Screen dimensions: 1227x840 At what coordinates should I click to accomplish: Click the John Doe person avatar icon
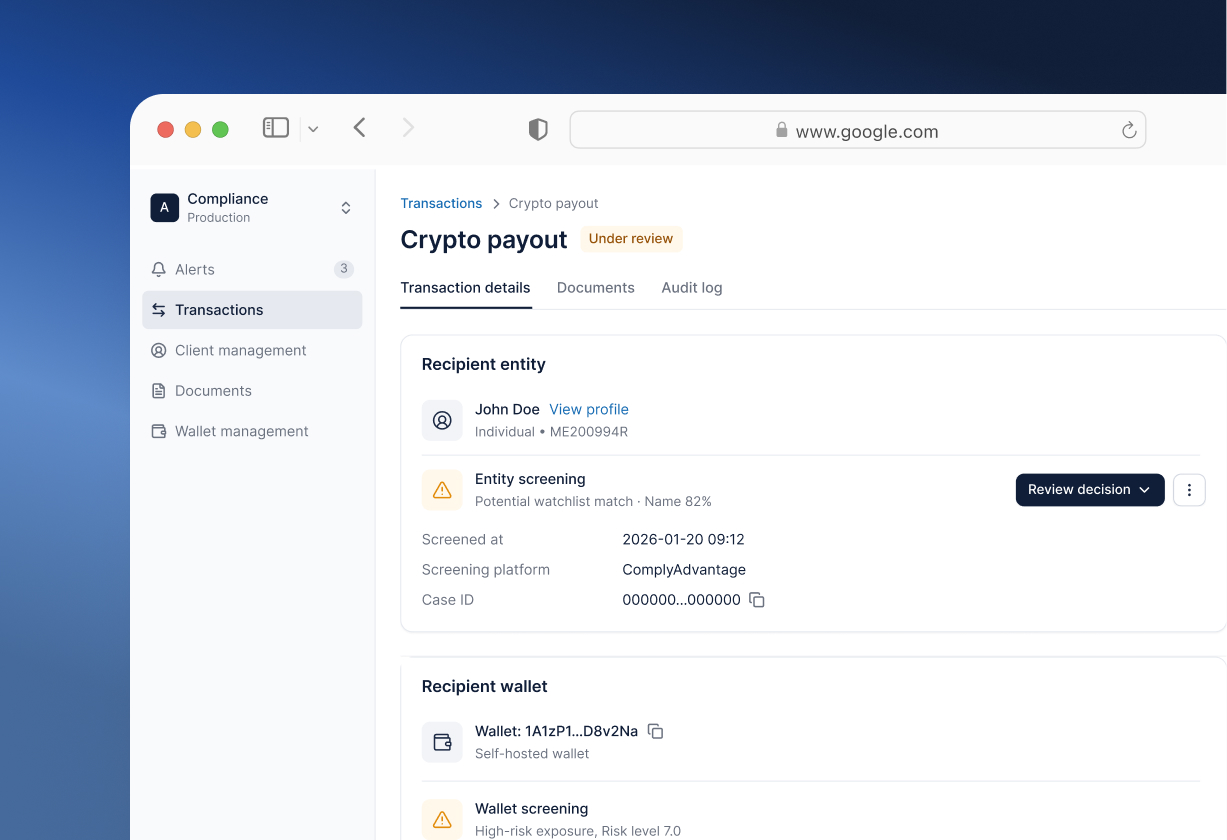(x=442, y=420)
